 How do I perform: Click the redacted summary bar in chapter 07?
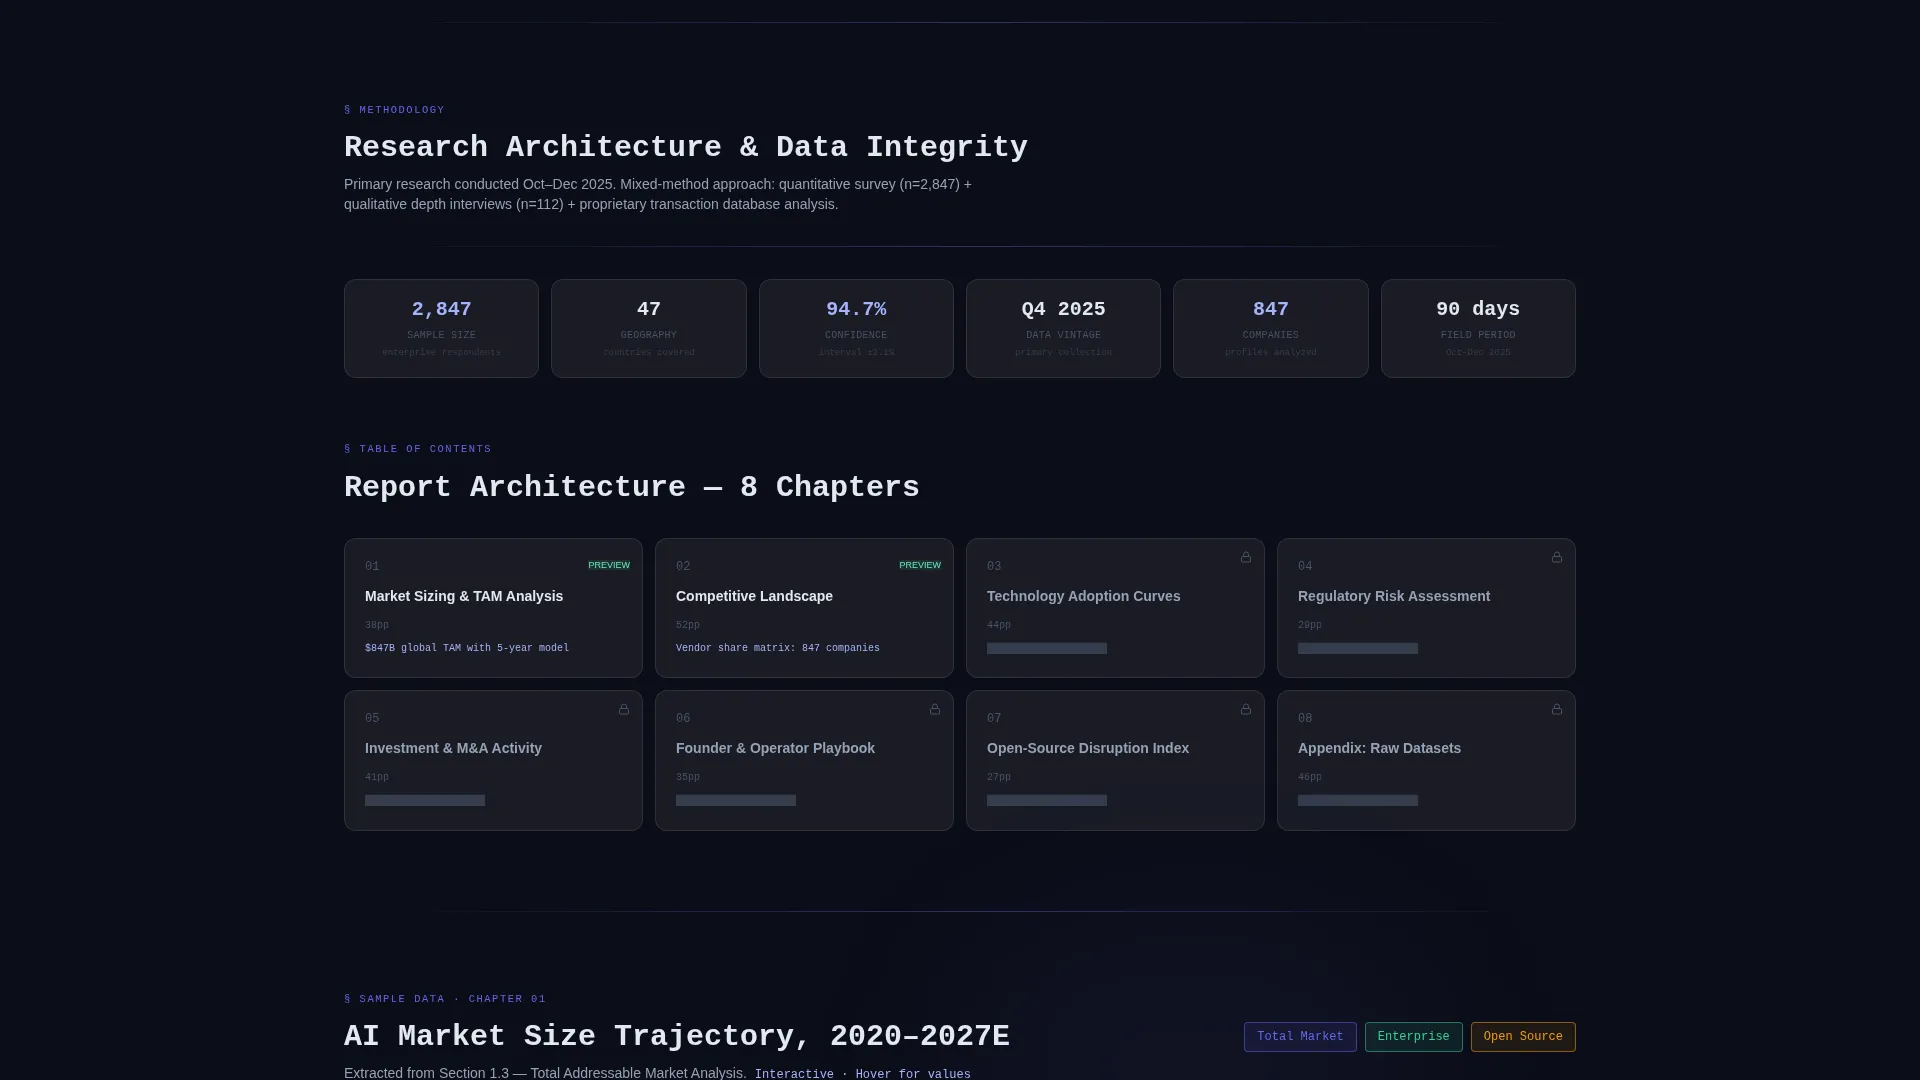1047,800
